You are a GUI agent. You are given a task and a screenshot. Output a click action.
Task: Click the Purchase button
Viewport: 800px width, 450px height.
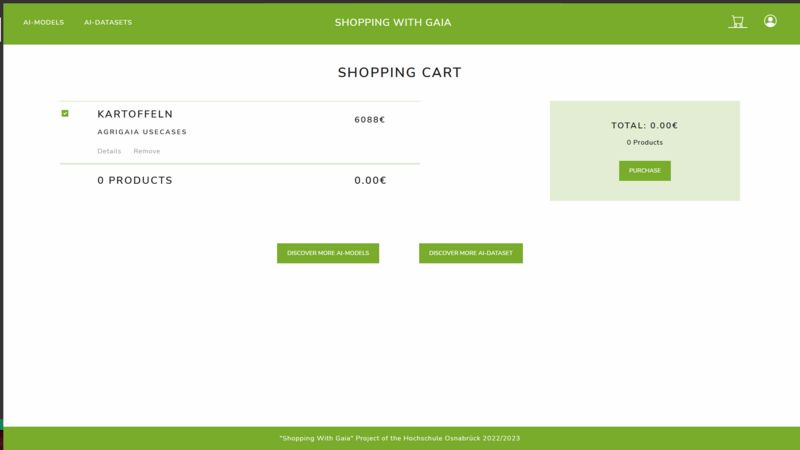tap(644, 171)
